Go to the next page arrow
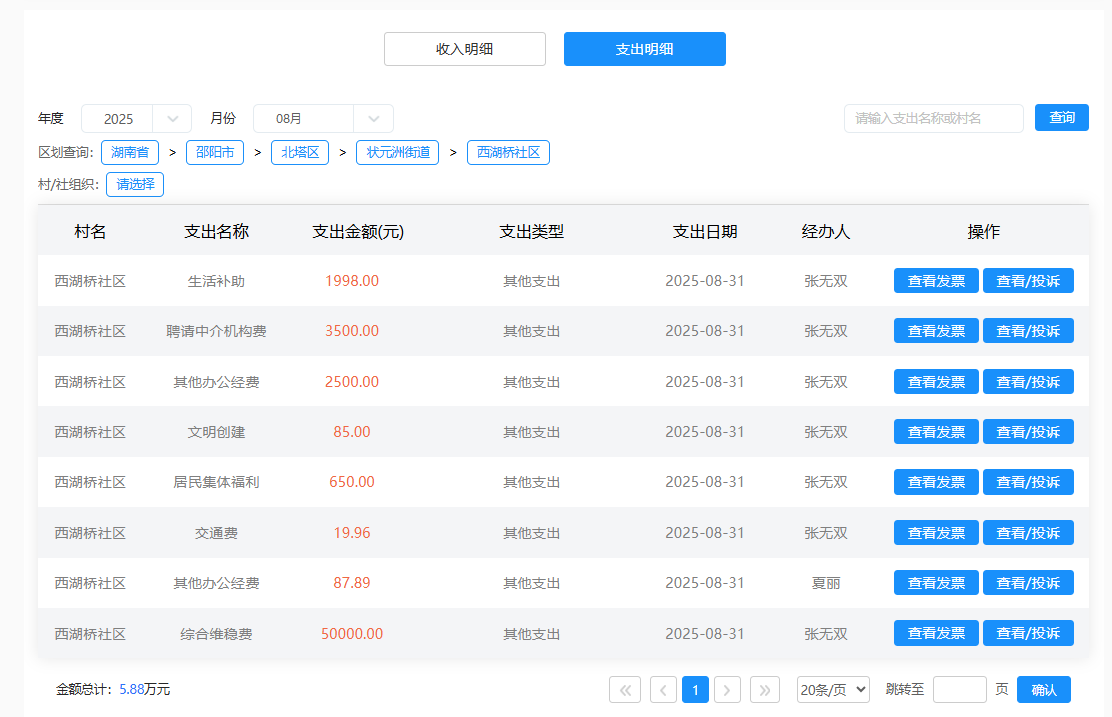The height and width of the screenshot is (717, 1112). [728, 689]
